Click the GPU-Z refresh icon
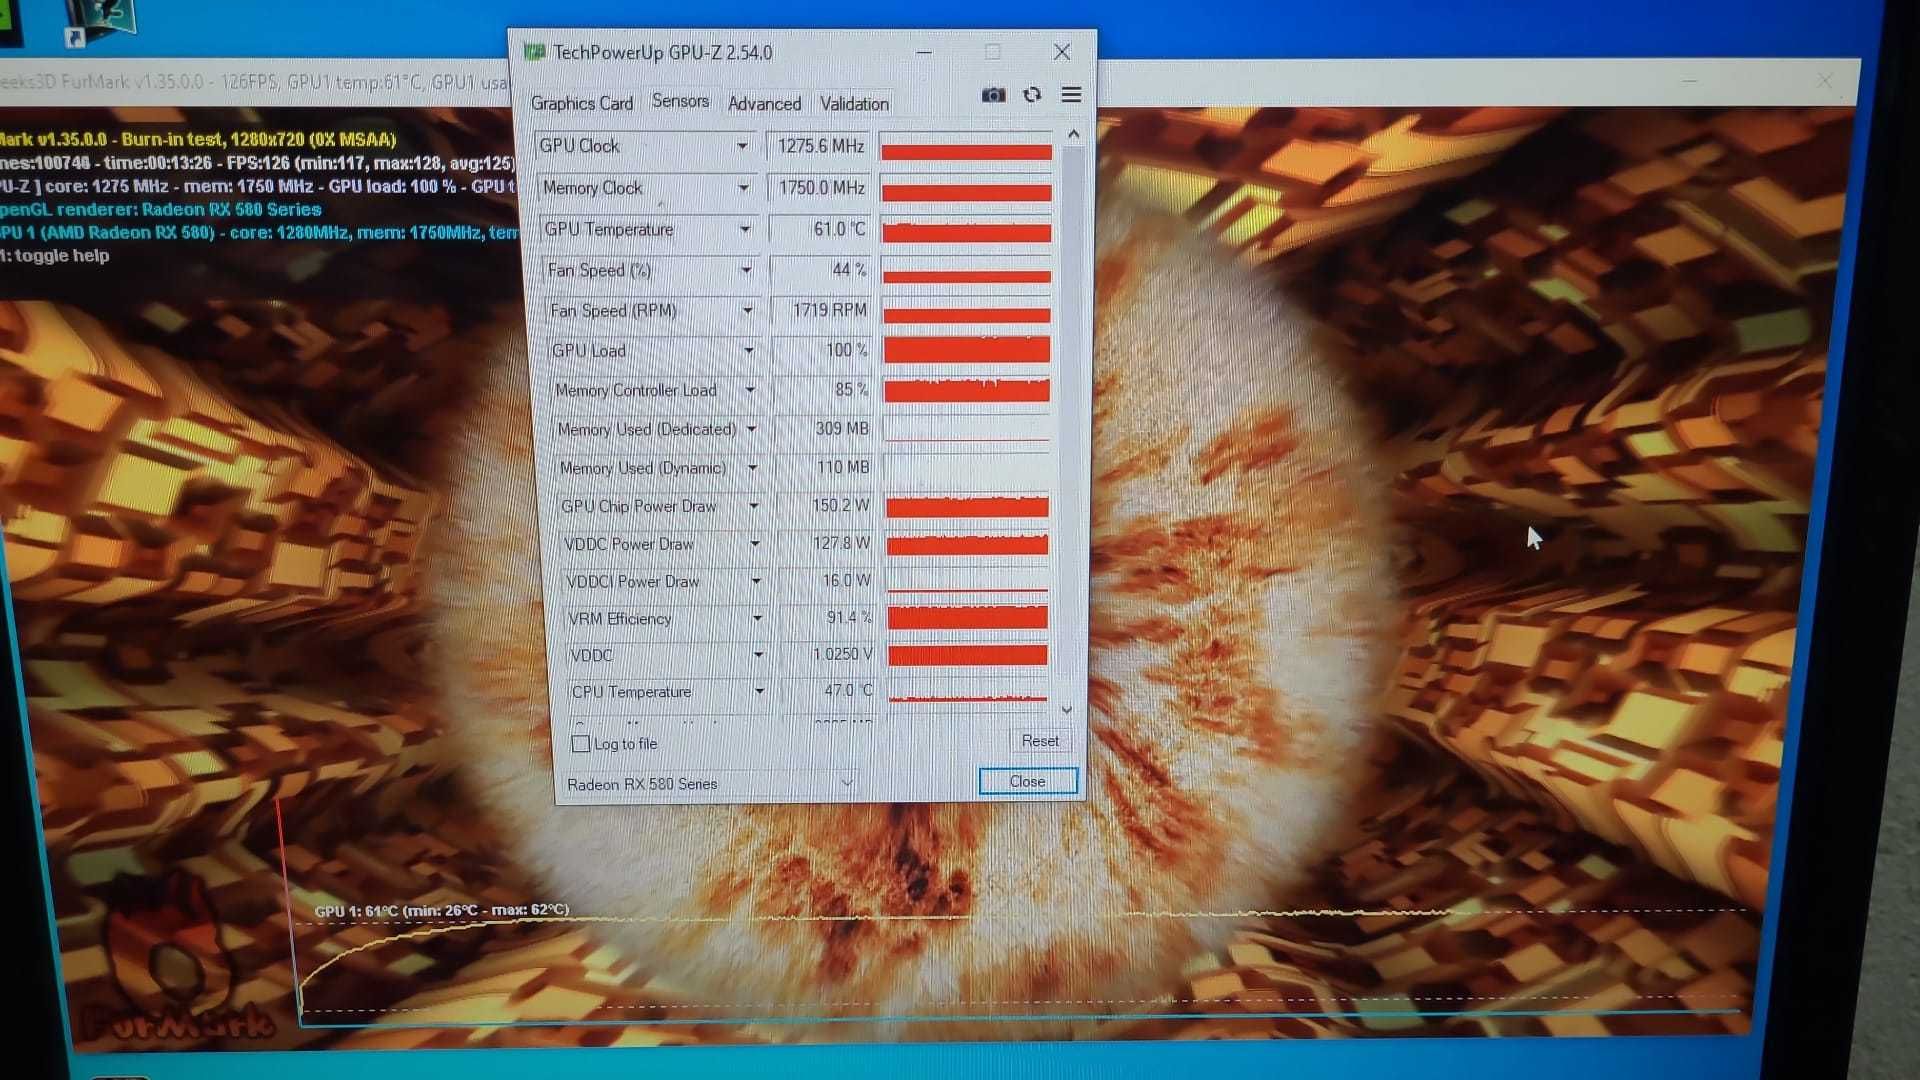The width and height of the screenshot is (1920, 1080). 1032,95
